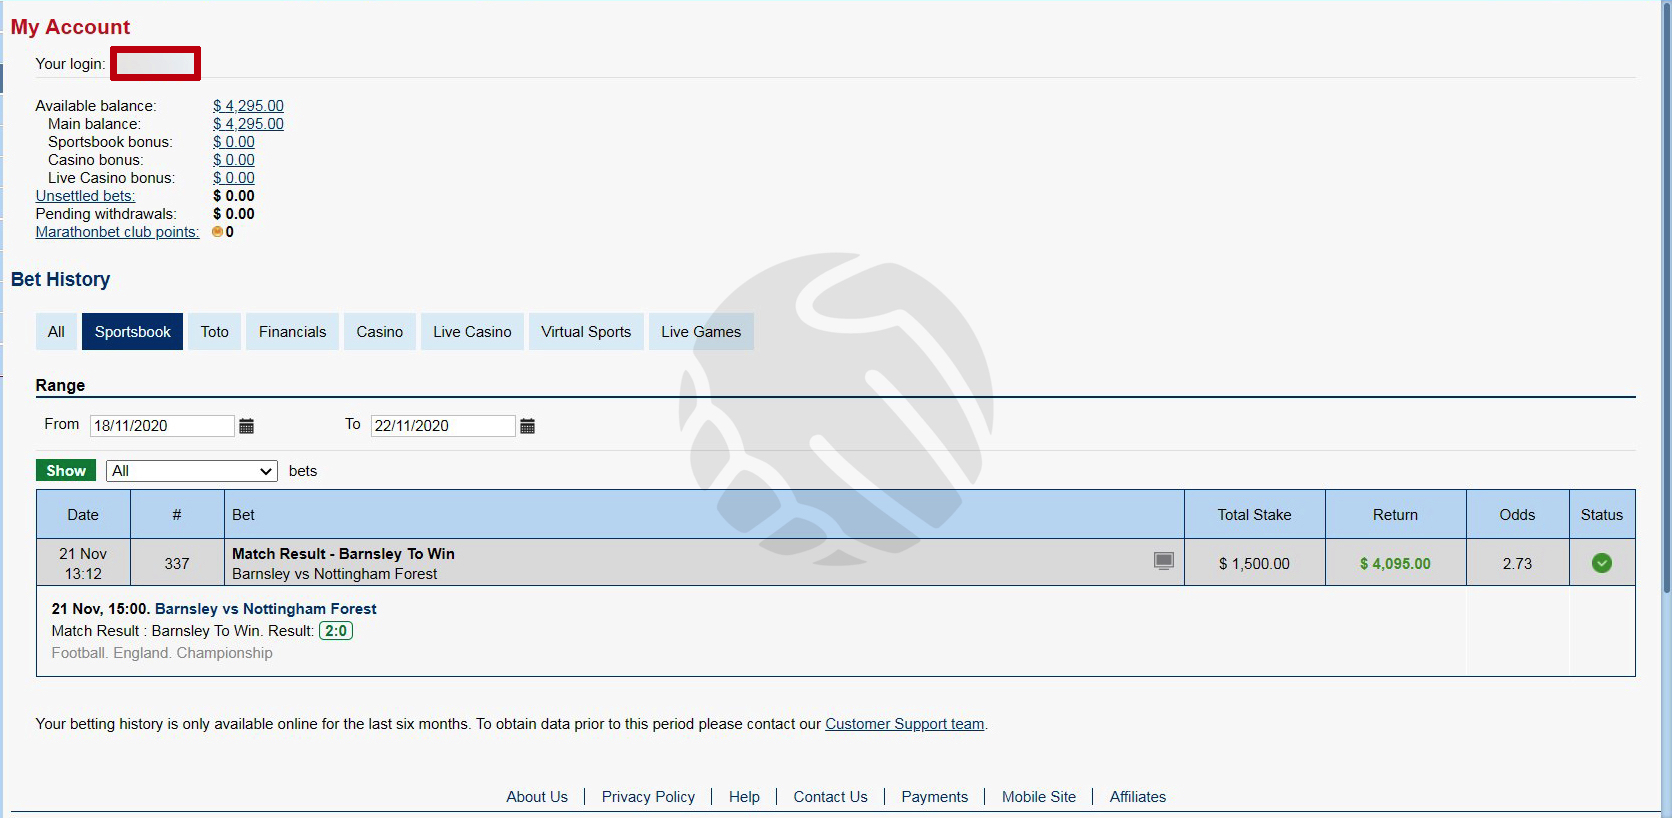Click the Match Result - Barnsley To Win text
Image resolution: width=1672 pixels, height=818 pixels.
click(x=343, y=554)
